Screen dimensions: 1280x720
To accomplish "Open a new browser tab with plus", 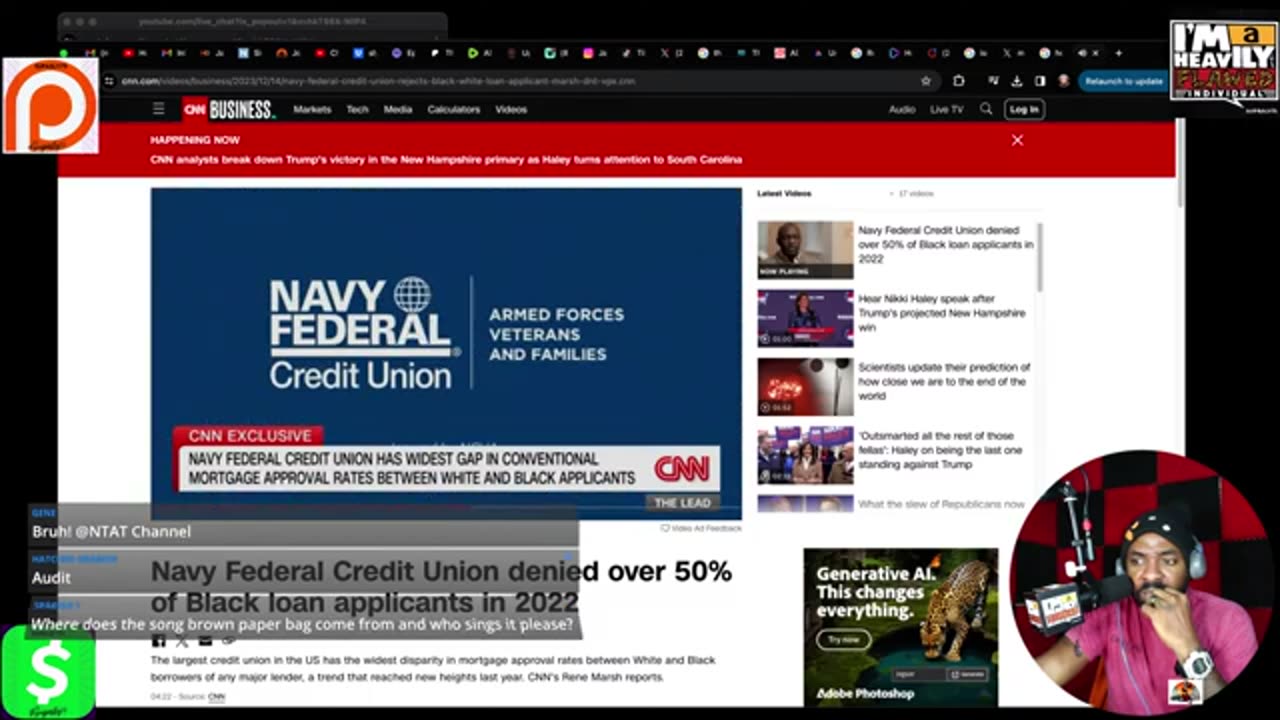I will coord(1118,53).
